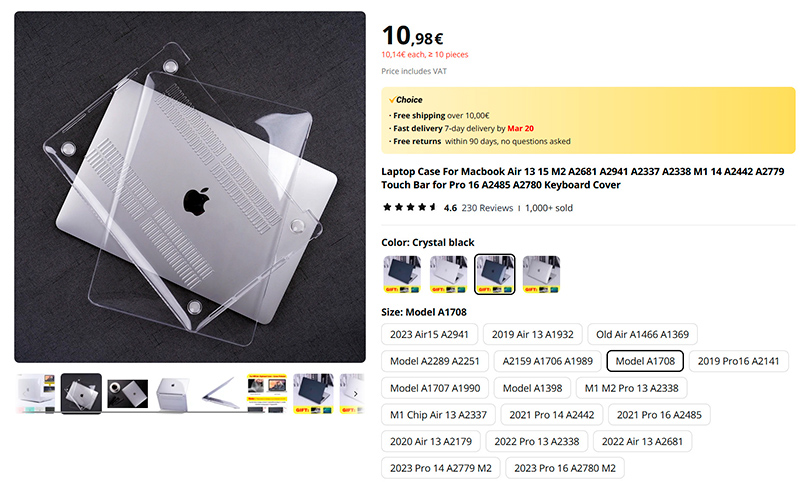Image resolution: width=800 pixels, height=482 pixels.
Task: Click the main product image
Action: [x=190, y=187]
